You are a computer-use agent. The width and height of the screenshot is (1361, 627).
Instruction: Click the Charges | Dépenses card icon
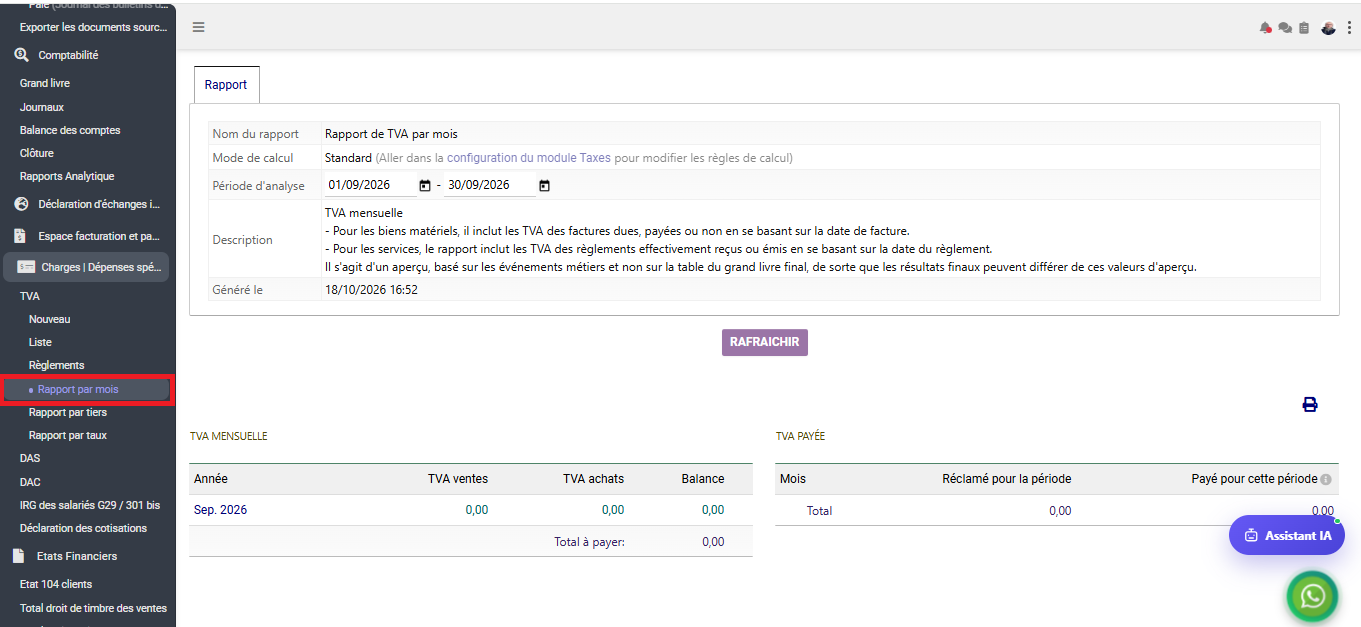coord(26,267)
